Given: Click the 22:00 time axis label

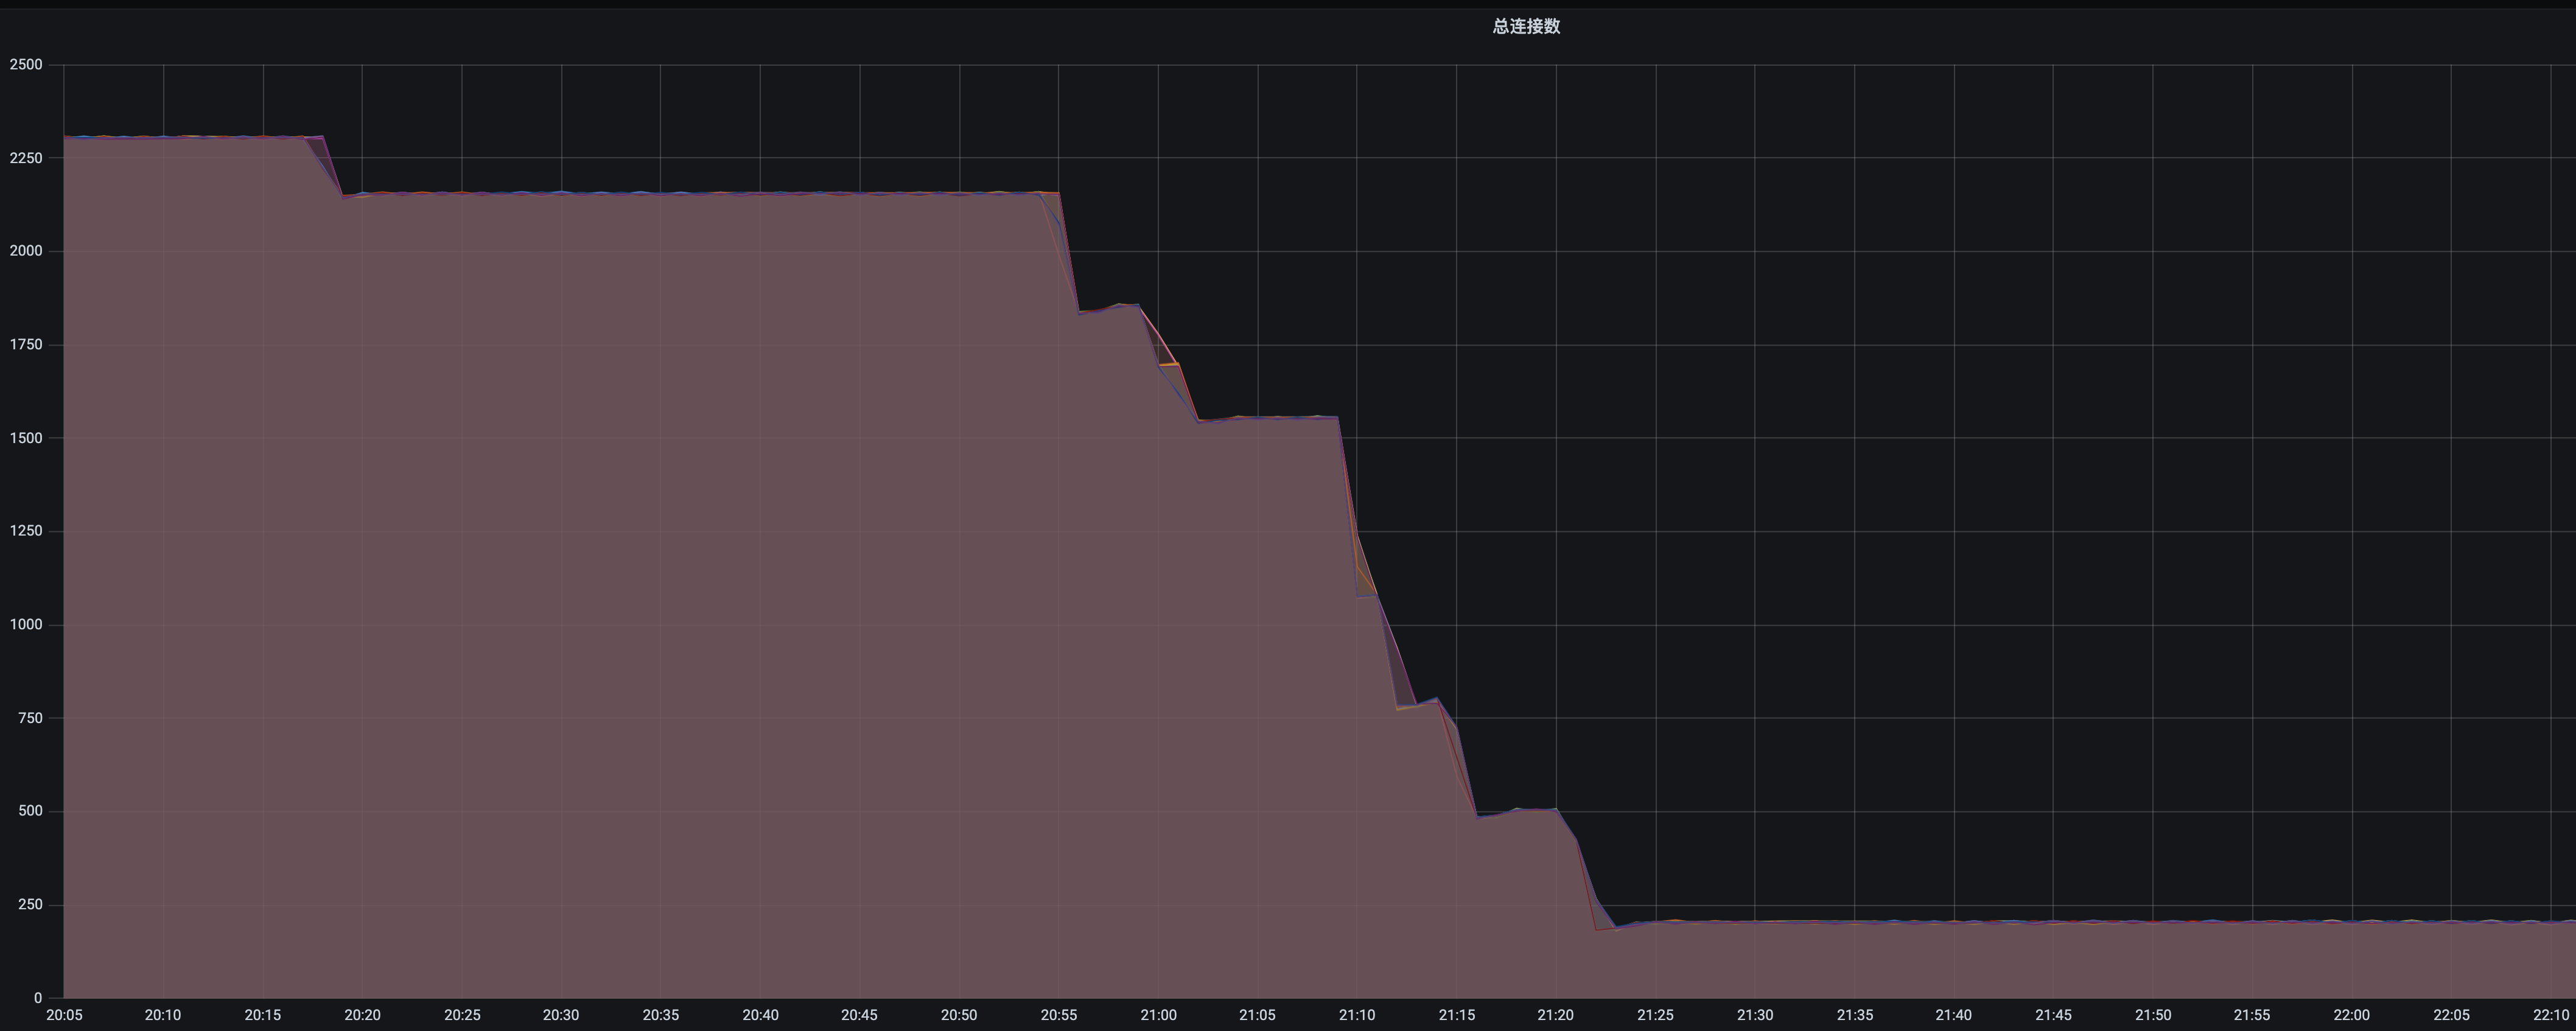Looking at the screenshot, I should [2351, 1015].
